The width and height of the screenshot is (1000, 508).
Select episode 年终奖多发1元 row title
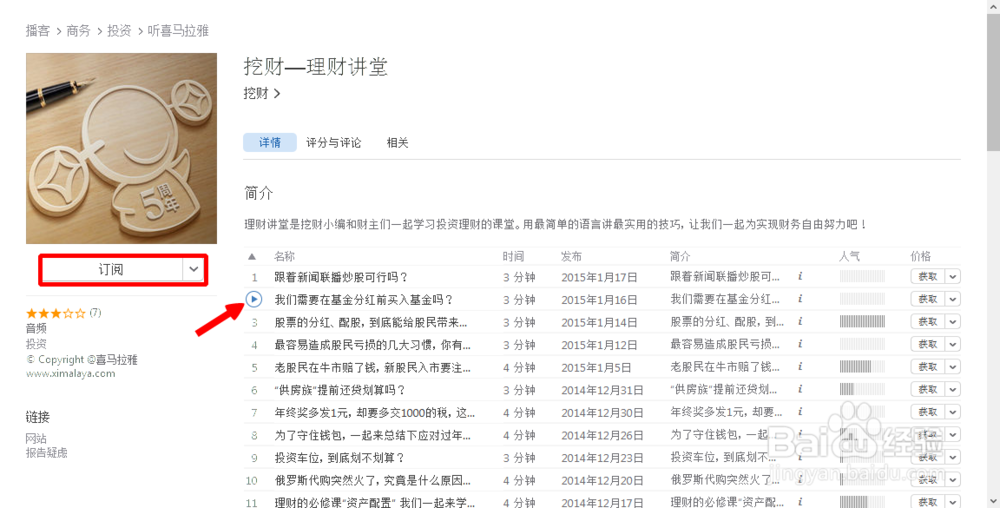374,413
